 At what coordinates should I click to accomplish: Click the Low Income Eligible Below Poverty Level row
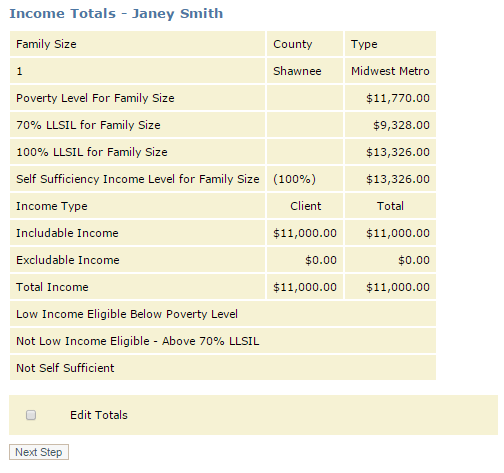click(x=223, y=314)
